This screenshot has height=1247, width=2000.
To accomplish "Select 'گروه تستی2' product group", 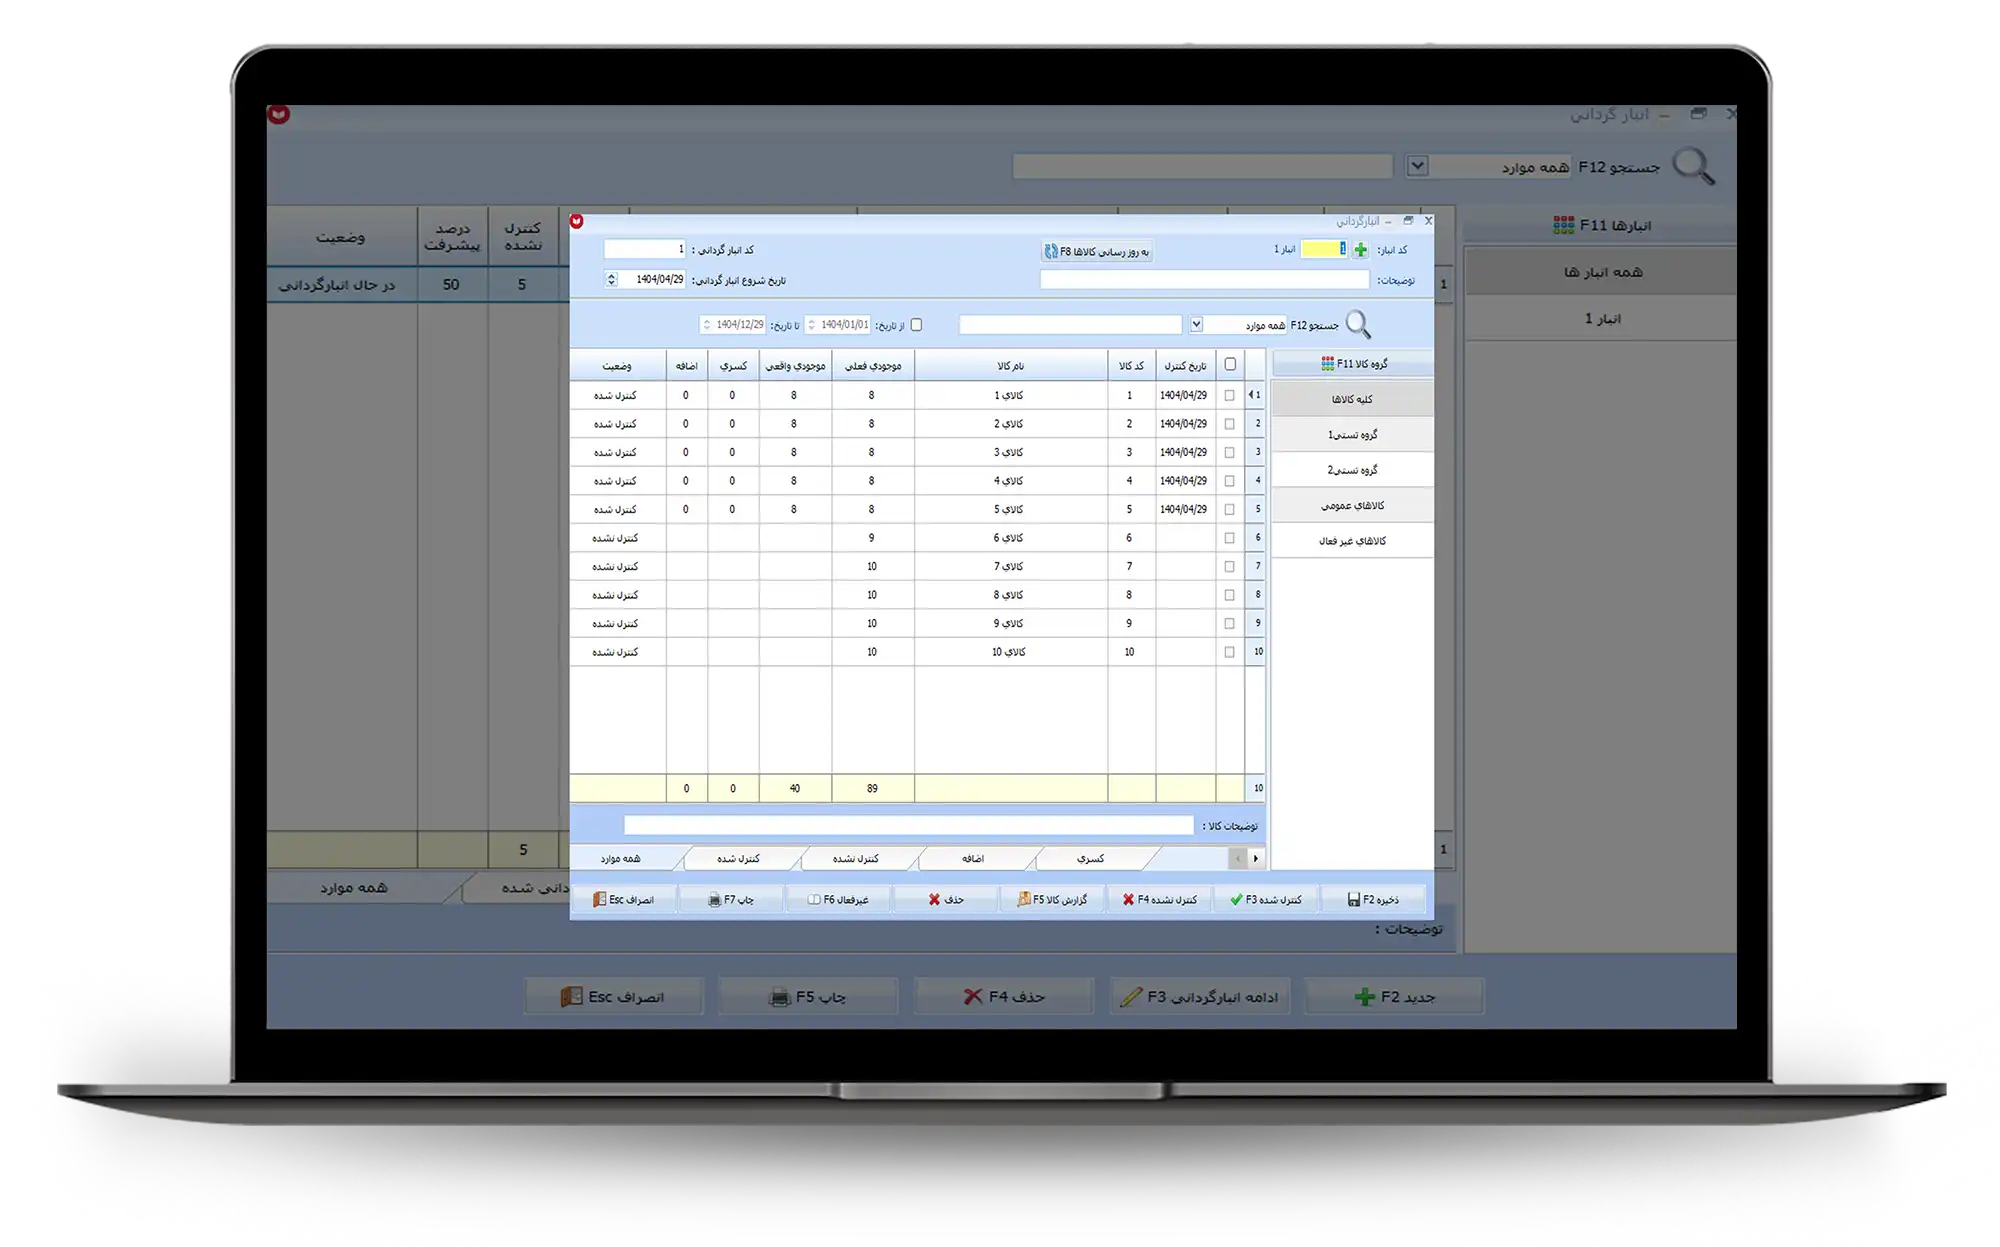I will point(1352,470).
